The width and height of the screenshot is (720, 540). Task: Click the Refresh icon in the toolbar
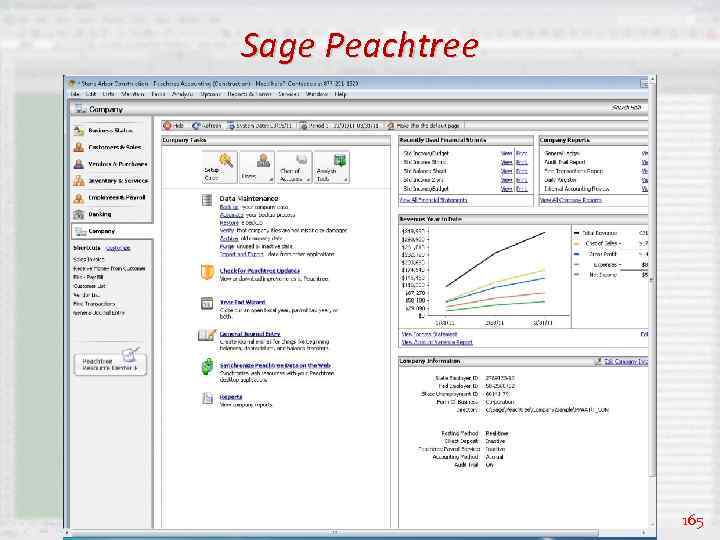pyautogui.click(x=196, y=125)
